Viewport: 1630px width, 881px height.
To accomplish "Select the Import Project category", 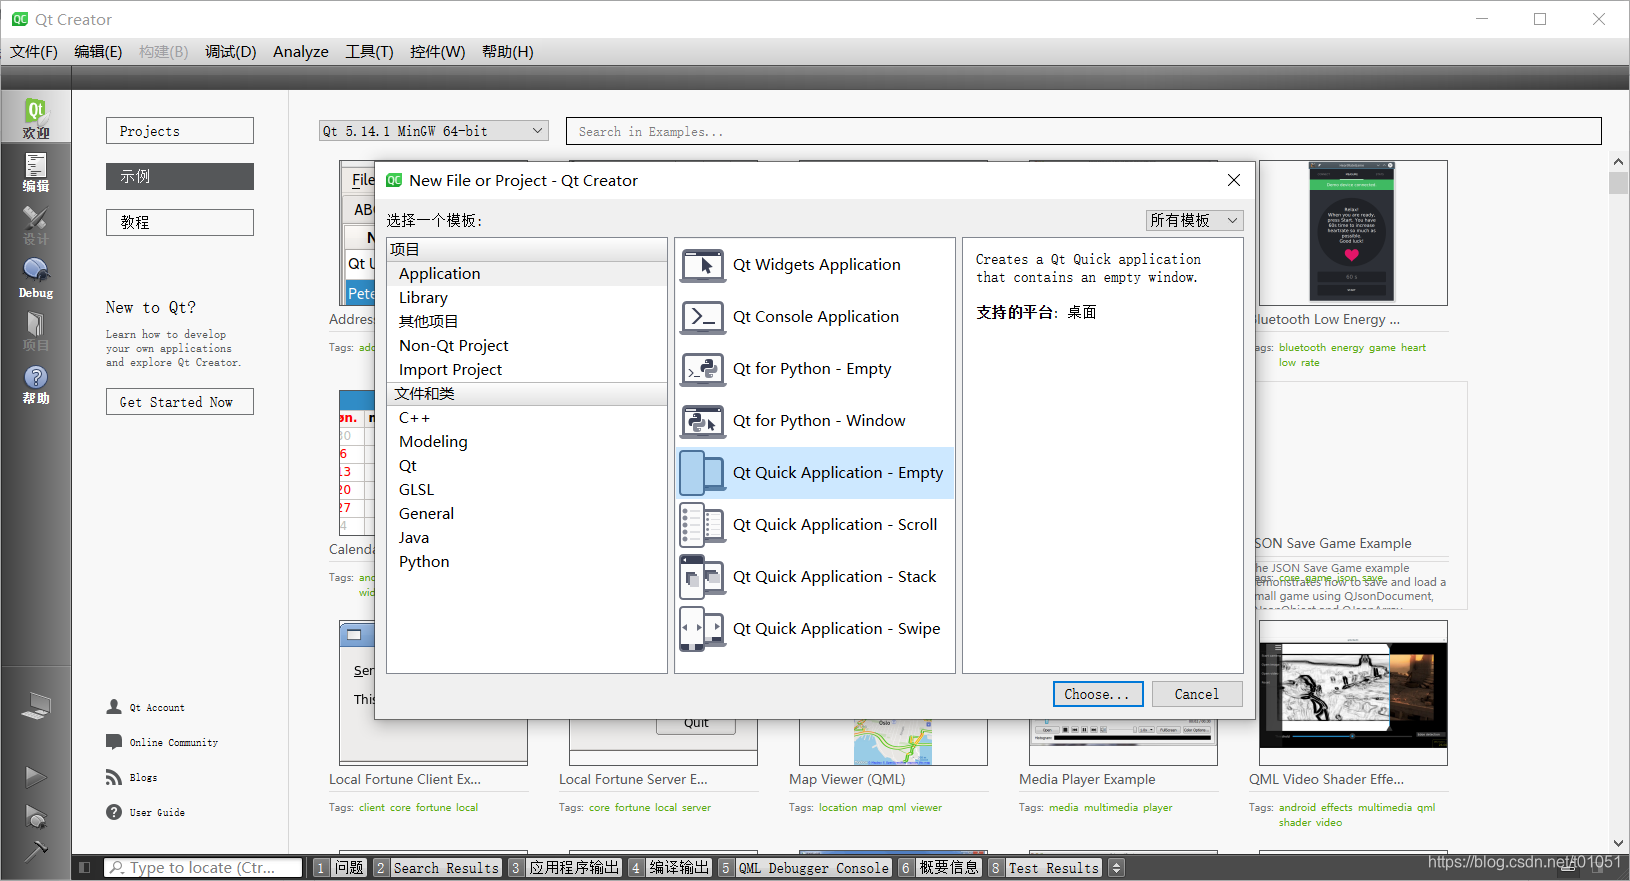I will pyautogui.click(x=527, y=370).
